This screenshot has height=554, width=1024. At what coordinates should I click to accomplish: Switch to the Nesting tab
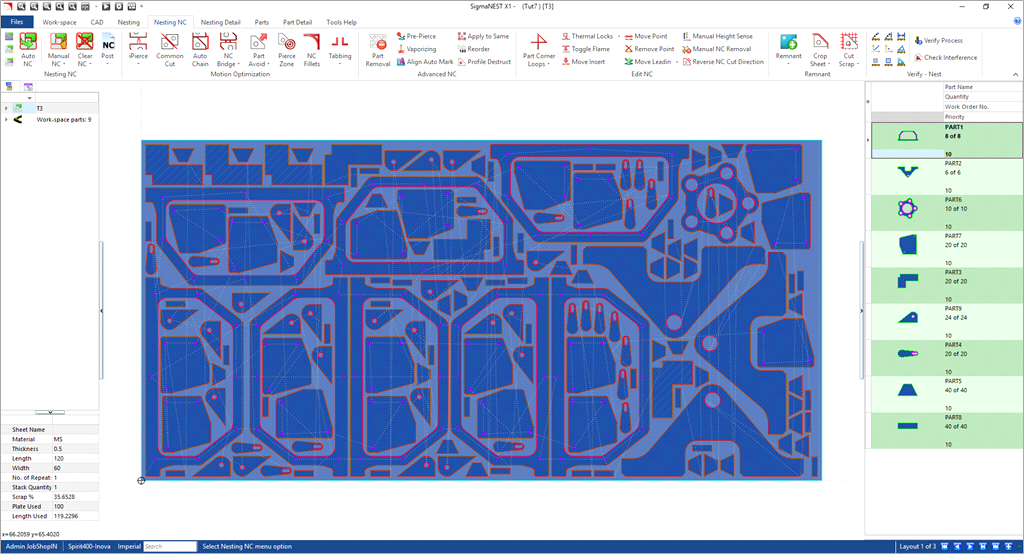[129, 22]
